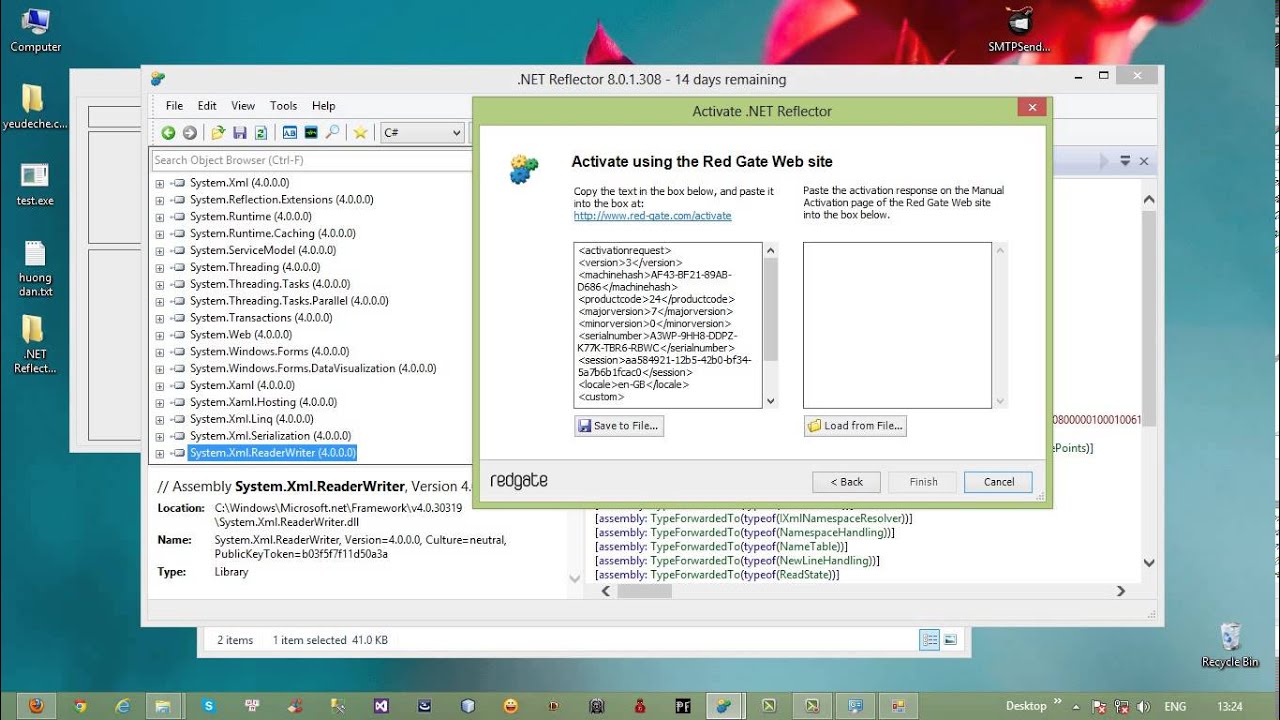Expand the System.Transactions node
The height and width of the screenshot is (720, 1280).
[159, 318]
